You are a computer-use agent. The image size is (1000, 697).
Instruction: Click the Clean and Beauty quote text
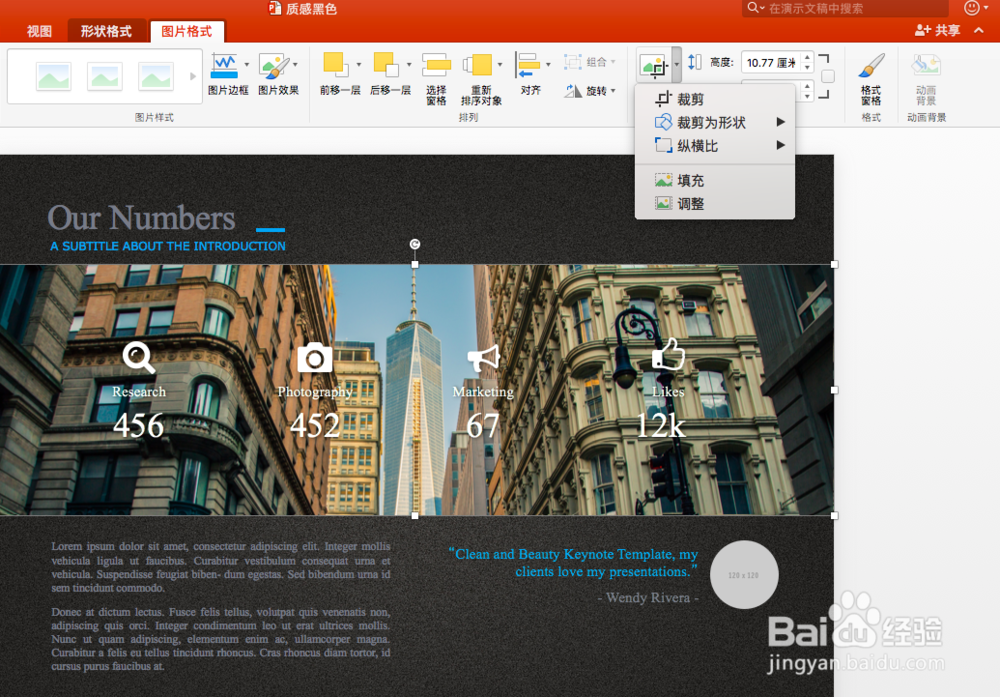(x=573, y=562)
